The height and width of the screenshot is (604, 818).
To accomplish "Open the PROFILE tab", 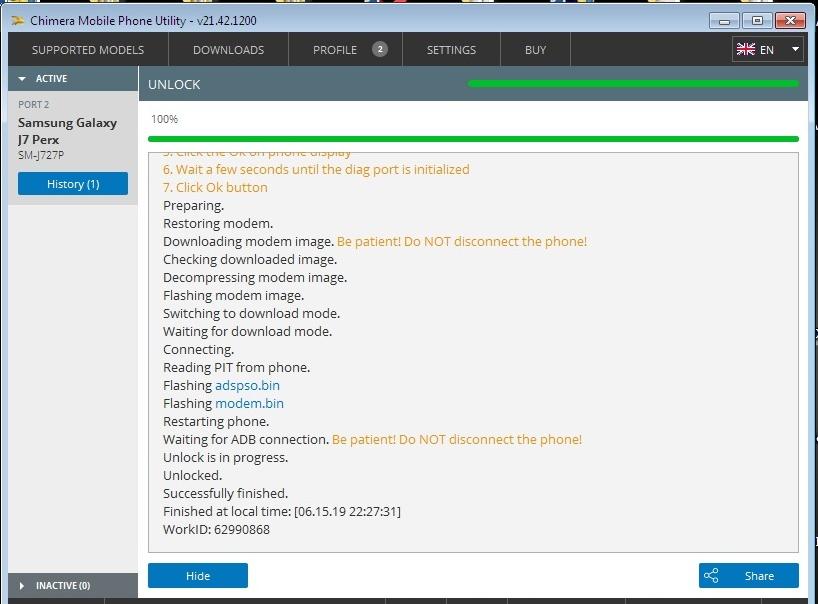I will tap(345, 50).
